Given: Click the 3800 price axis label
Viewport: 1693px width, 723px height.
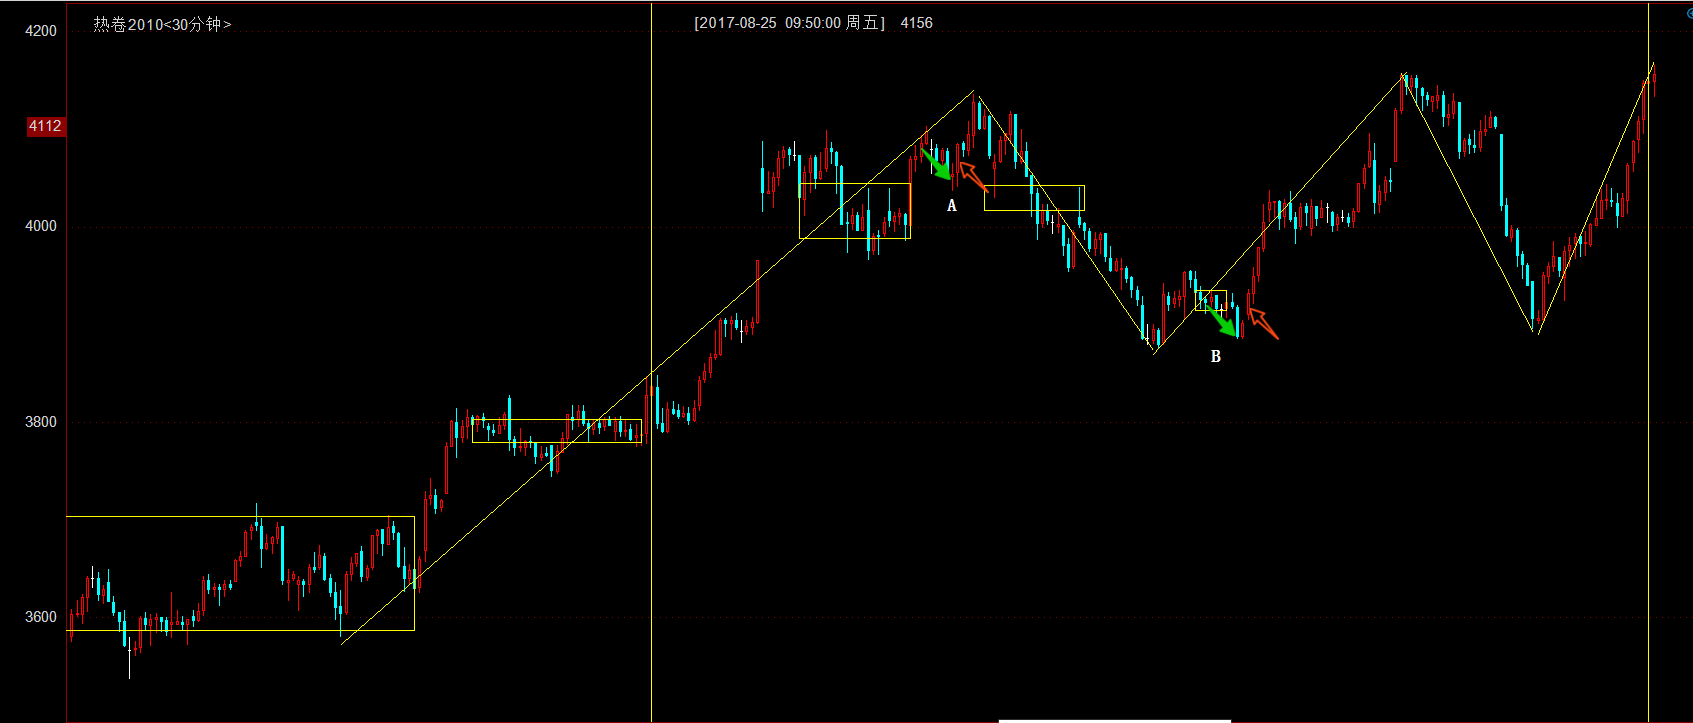Looking at the screenshot, I should pyautogui.click(x=41, y=422).
